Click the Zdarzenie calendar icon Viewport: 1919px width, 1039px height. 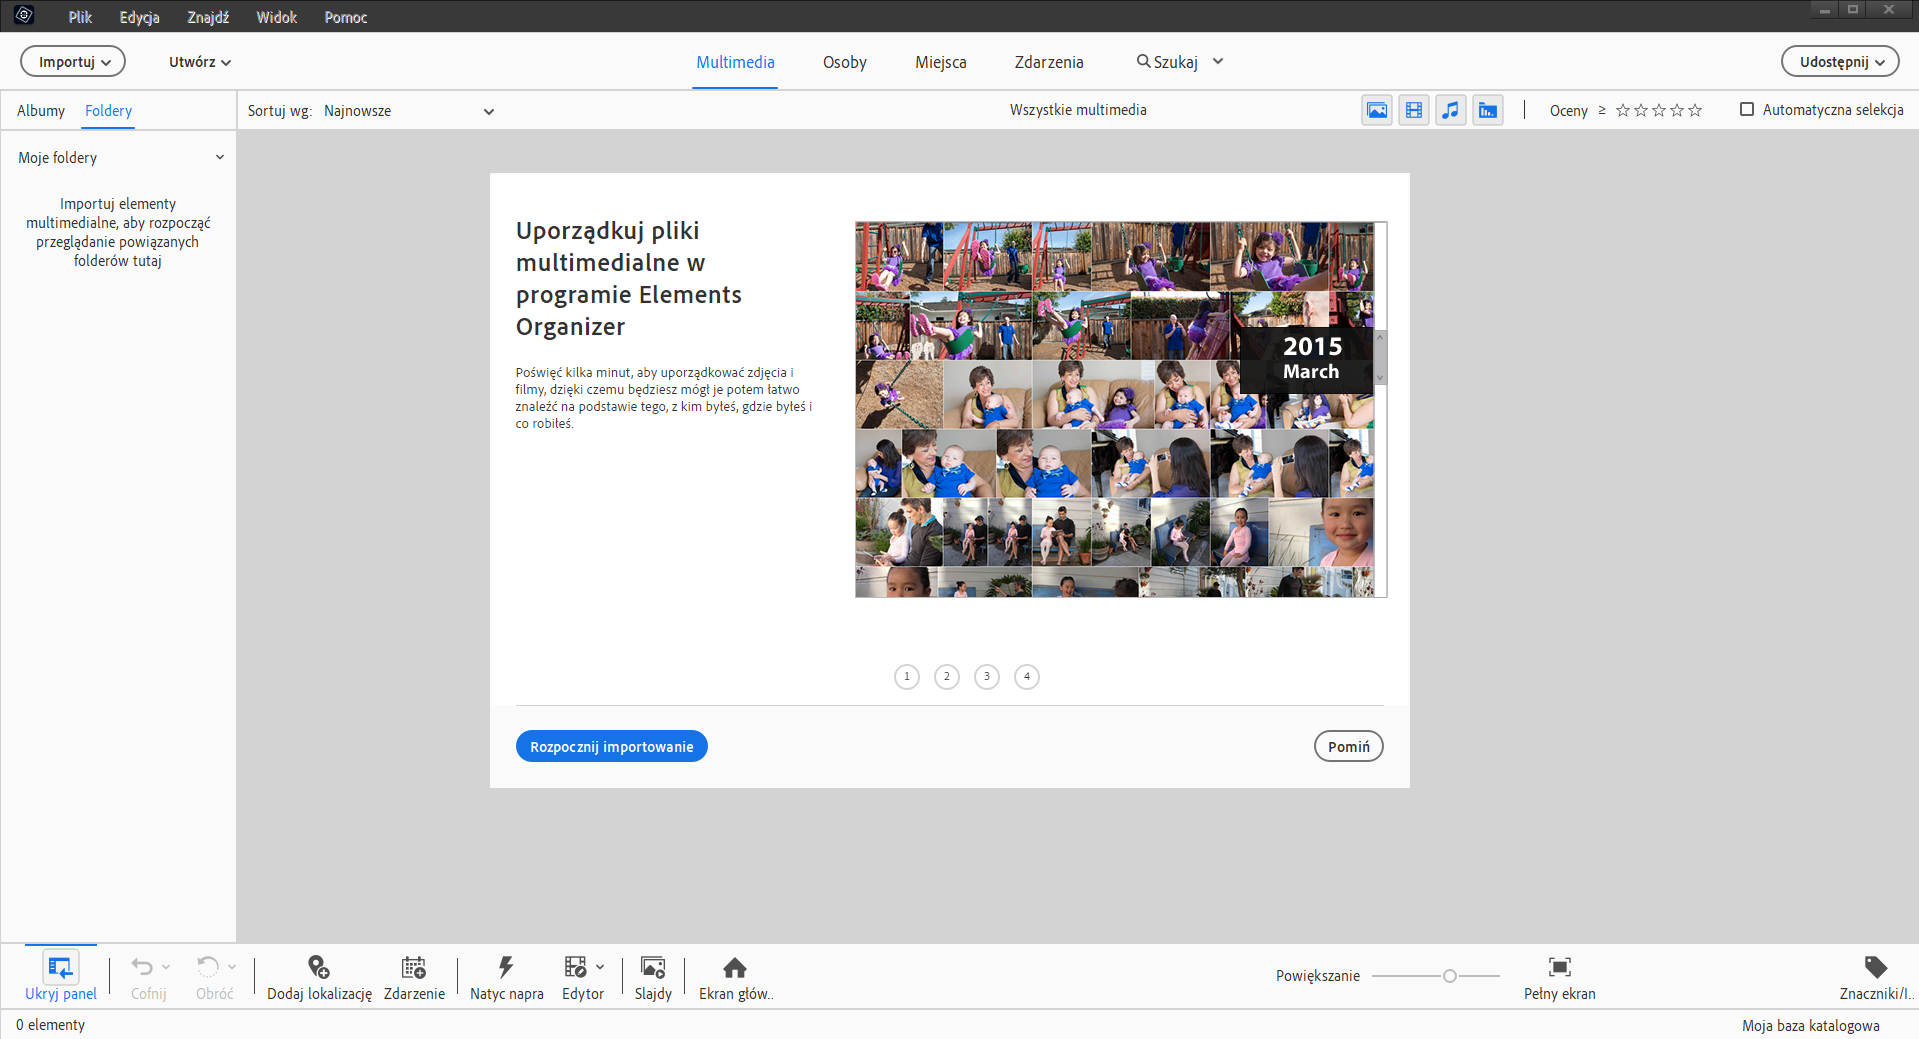click(x=414, y=967)
